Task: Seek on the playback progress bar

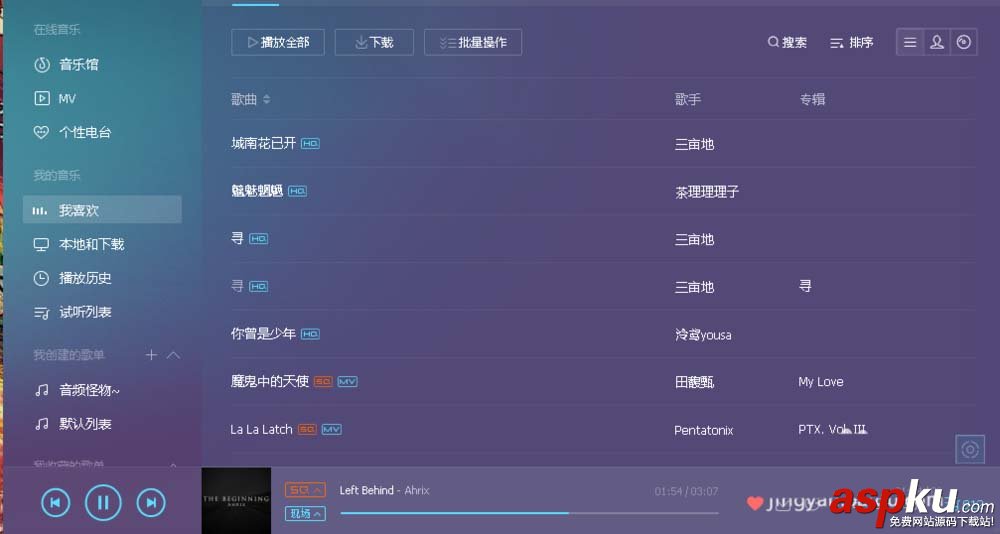Action: (529, 512)
